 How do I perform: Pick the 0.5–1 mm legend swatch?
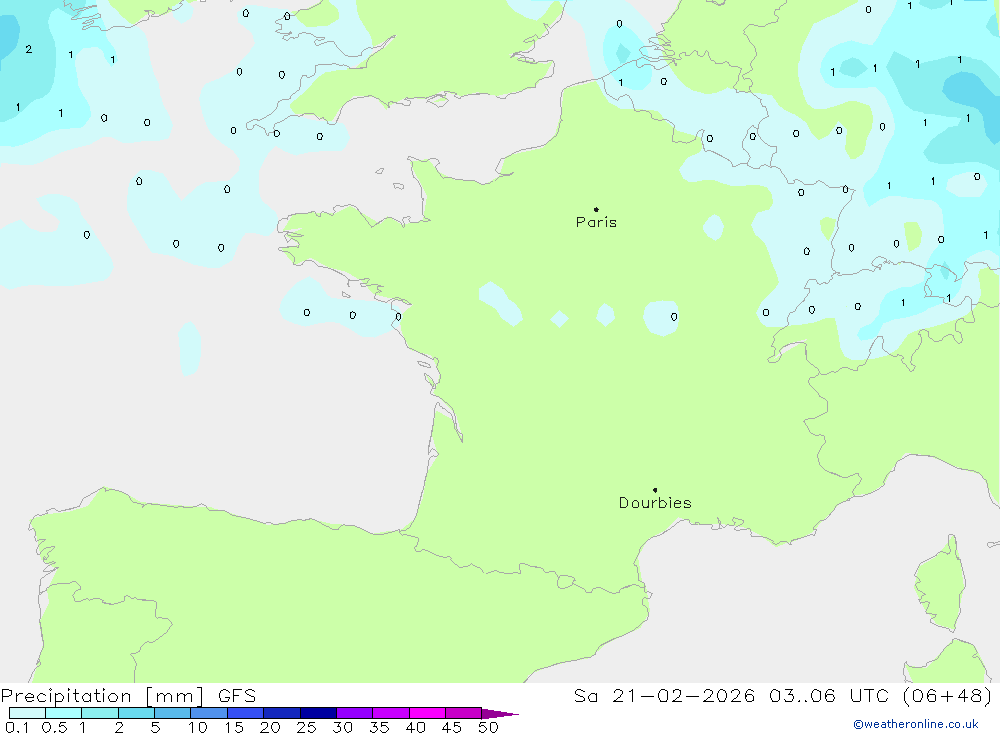tap(64, 713)
